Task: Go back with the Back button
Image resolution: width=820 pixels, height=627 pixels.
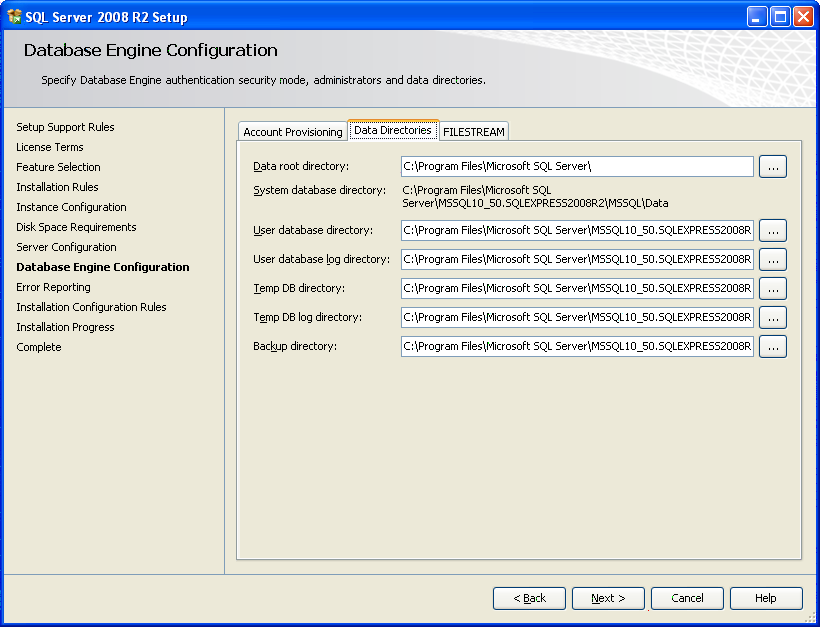Action: pos(529,598)
